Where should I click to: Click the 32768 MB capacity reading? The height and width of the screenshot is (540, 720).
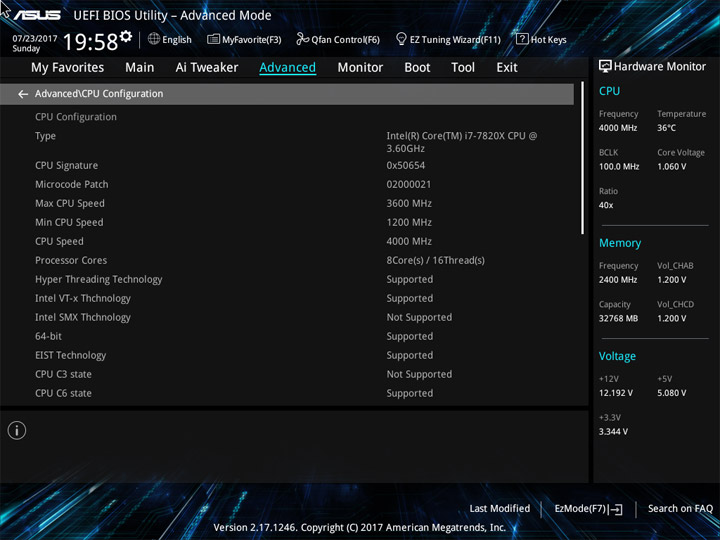click(x=618, y=318)
